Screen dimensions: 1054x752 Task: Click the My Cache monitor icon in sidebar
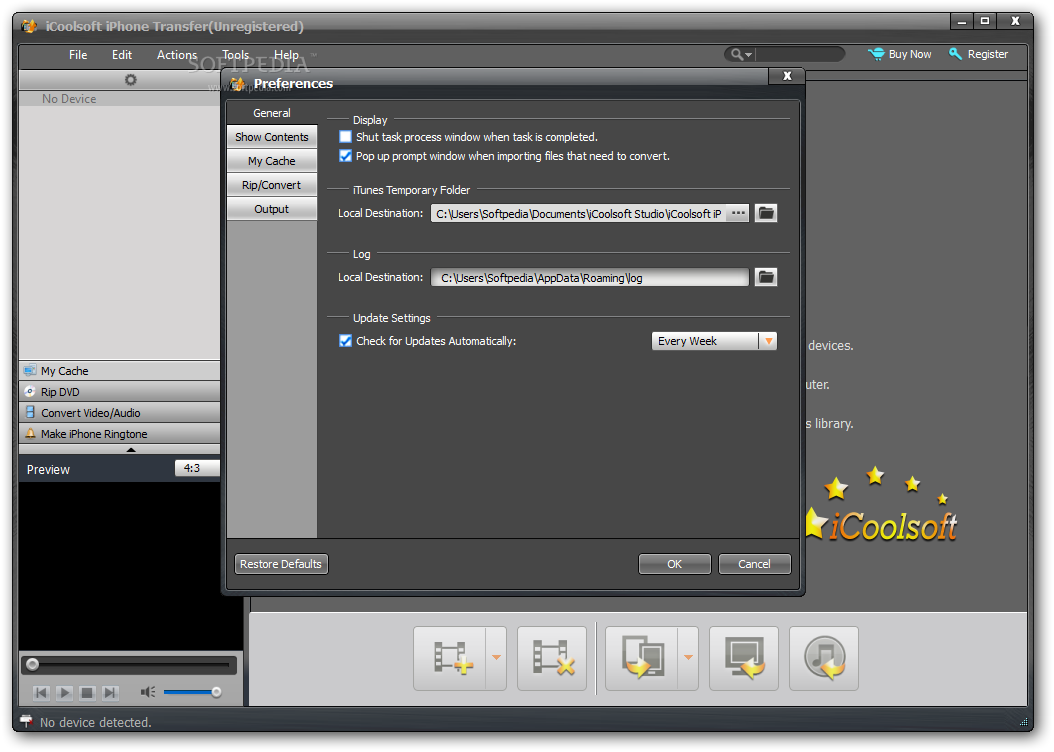click(30, 370)
